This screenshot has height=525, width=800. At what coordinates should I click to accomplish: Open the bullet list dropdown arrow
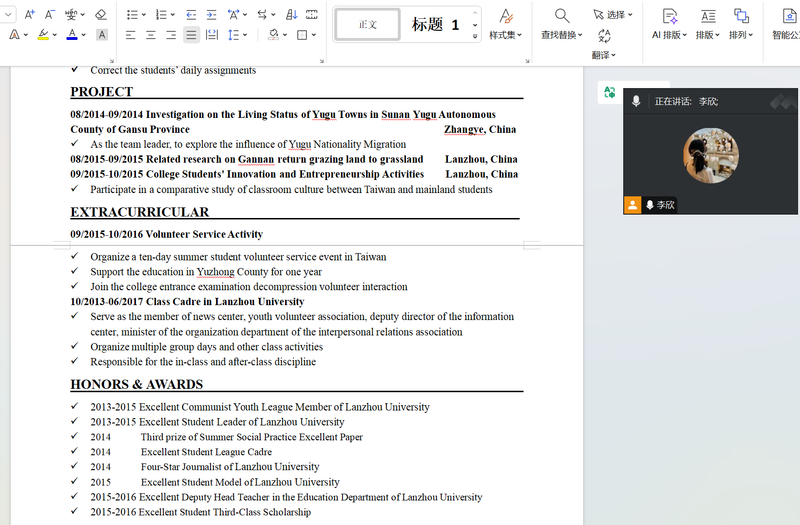(145, 15)
